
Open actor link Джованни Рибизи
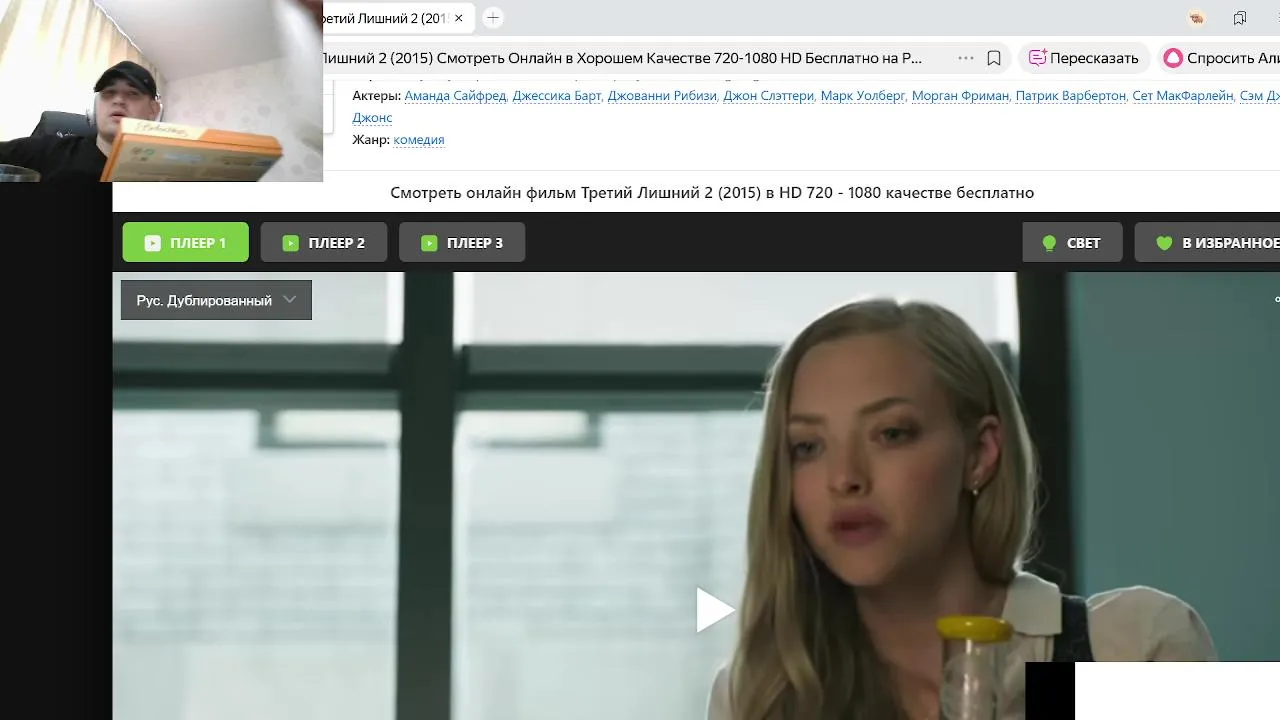point(662,96)
